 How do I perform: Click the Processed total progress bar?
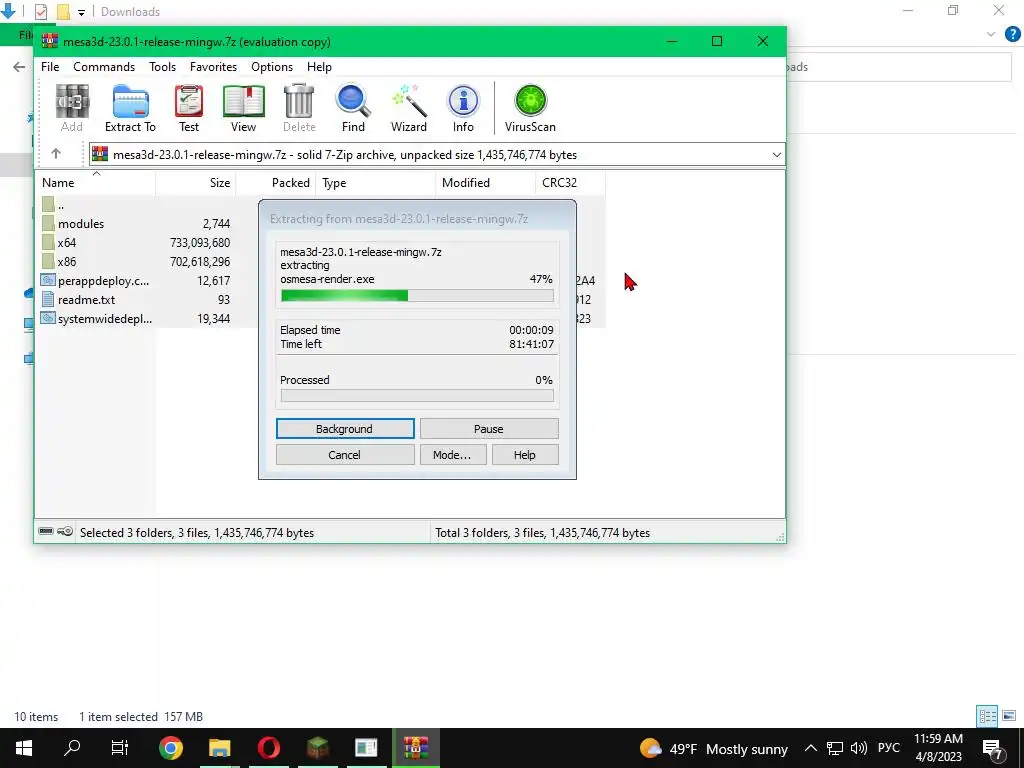point(417,396)
